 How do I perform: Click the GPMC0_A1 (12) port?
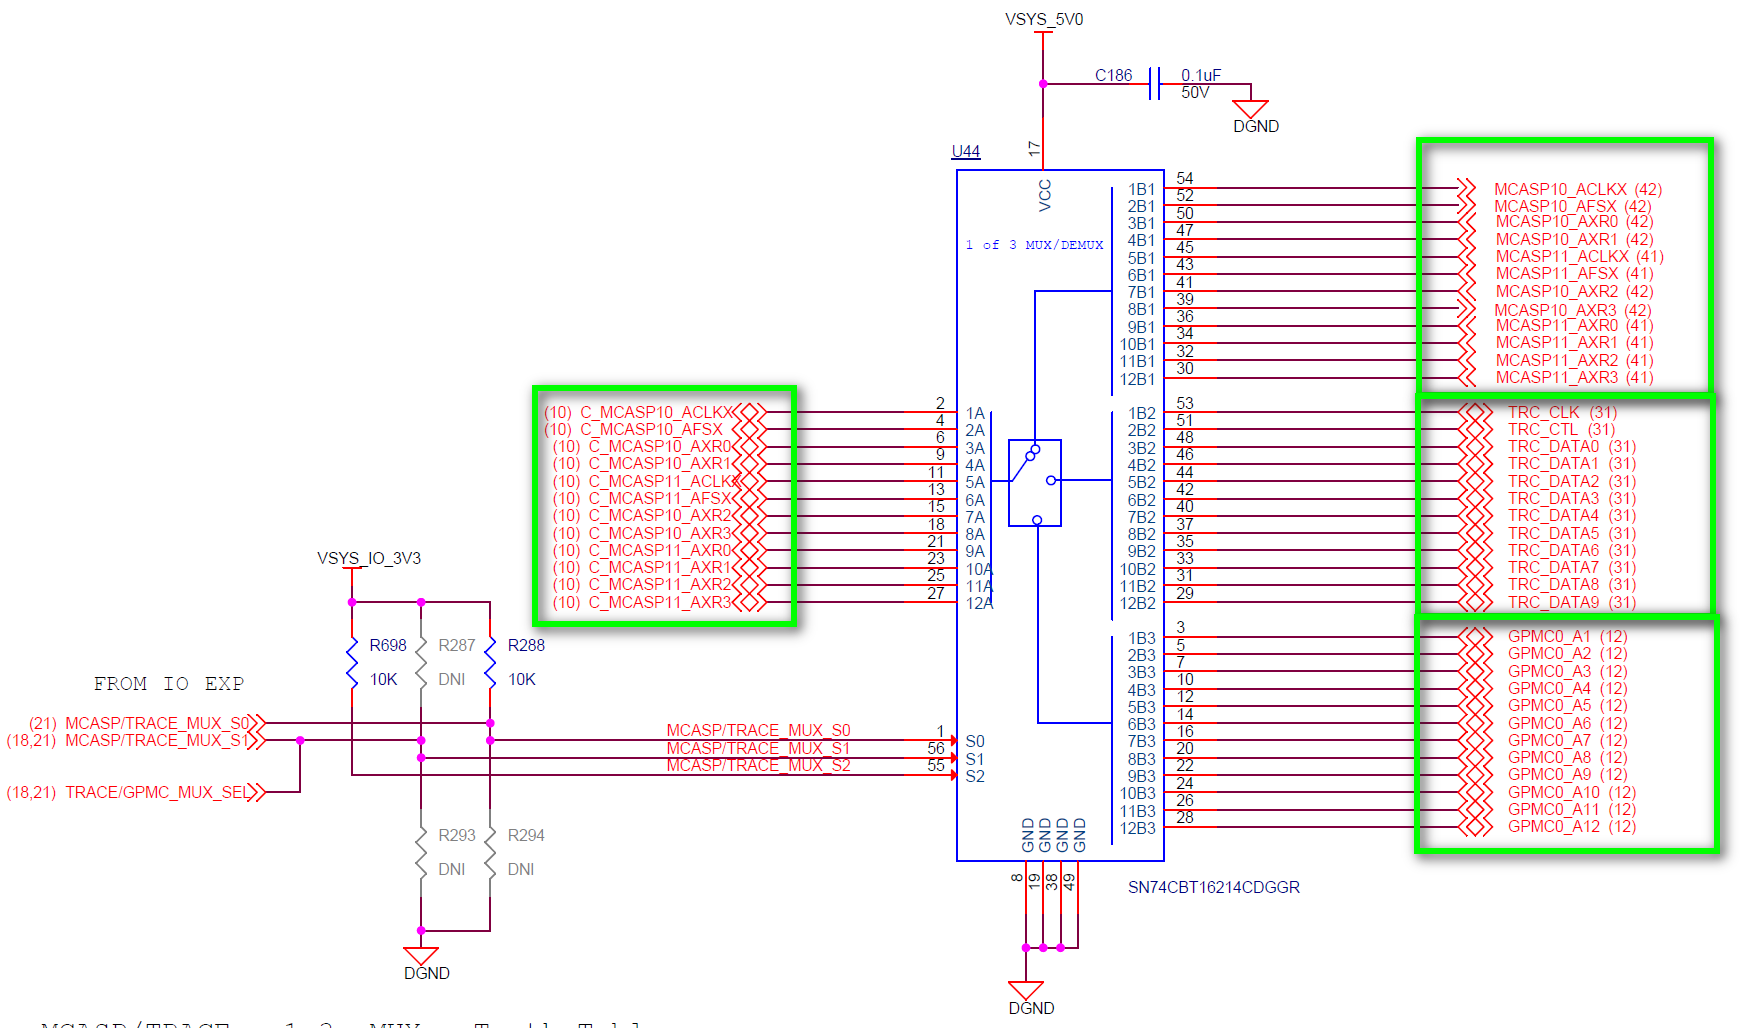(x=1543, y=636)
